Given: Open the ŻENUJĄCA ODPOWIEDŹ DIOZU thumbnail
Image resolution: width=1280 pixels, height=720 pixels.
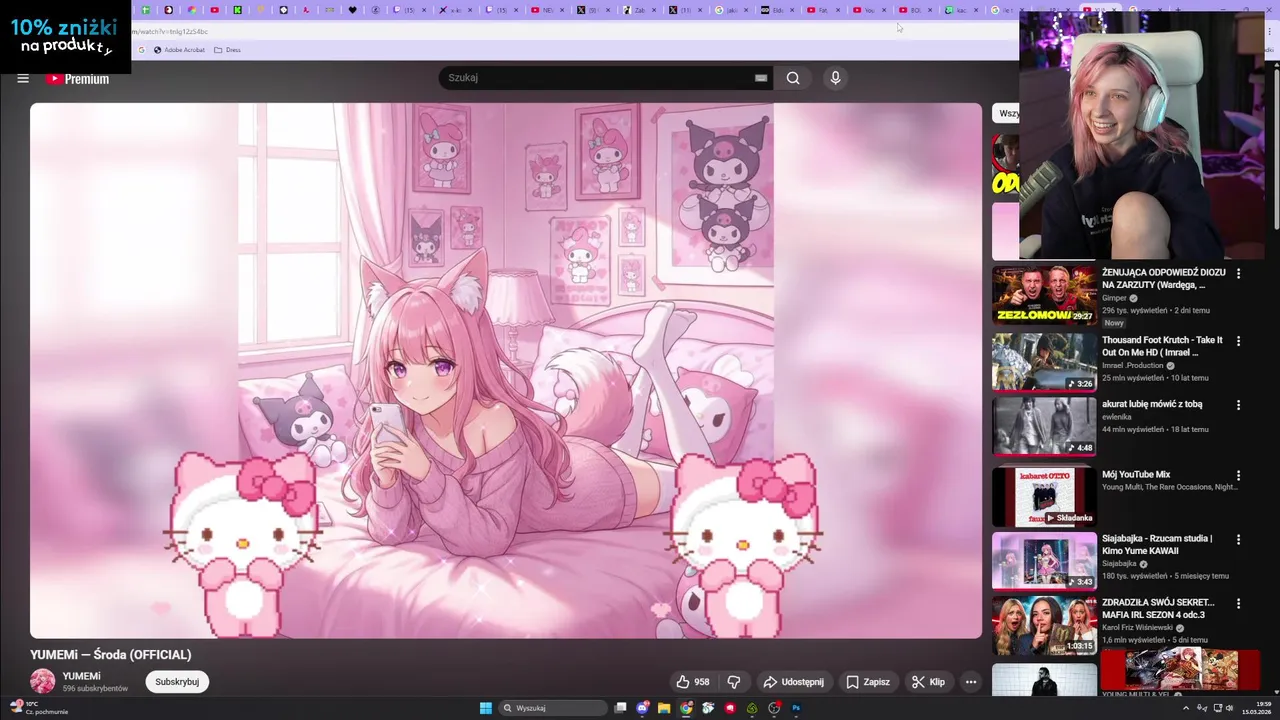Looking at the screenshot, I should pos(1044,295).
